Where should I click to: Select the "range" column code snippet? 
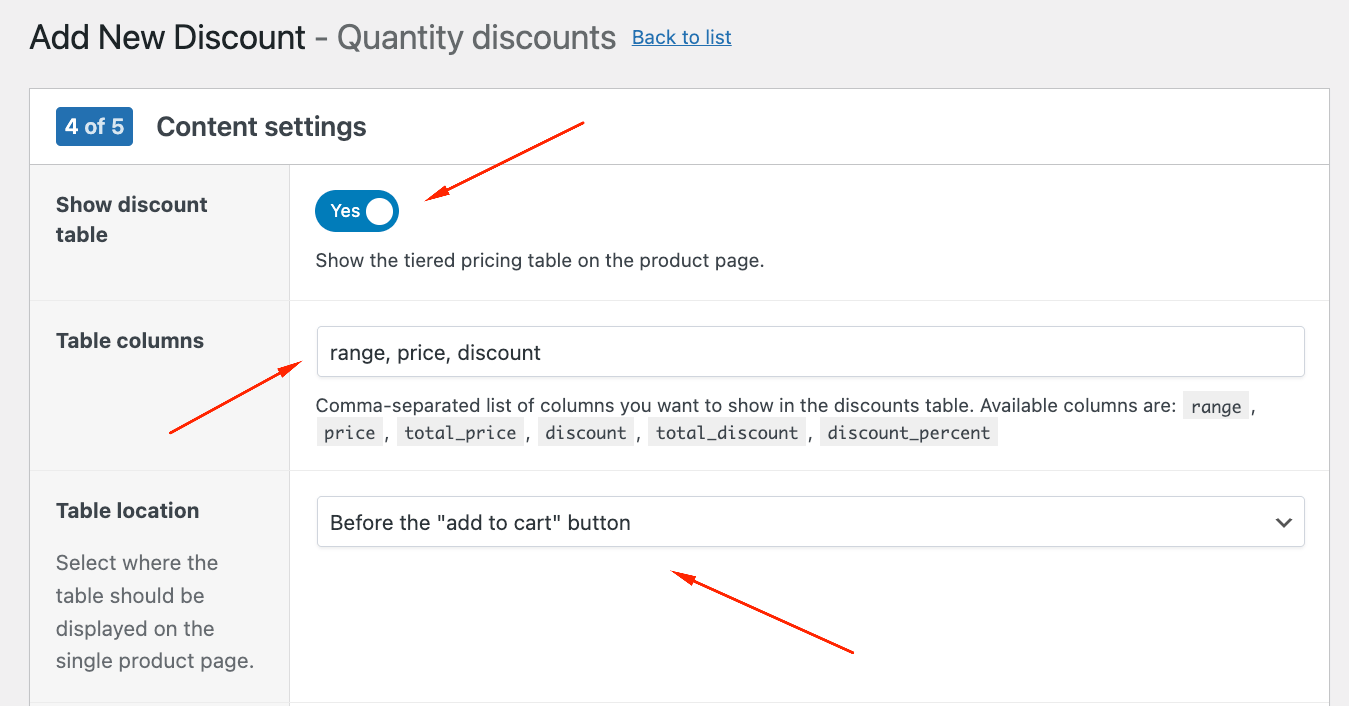point(1215,405)
